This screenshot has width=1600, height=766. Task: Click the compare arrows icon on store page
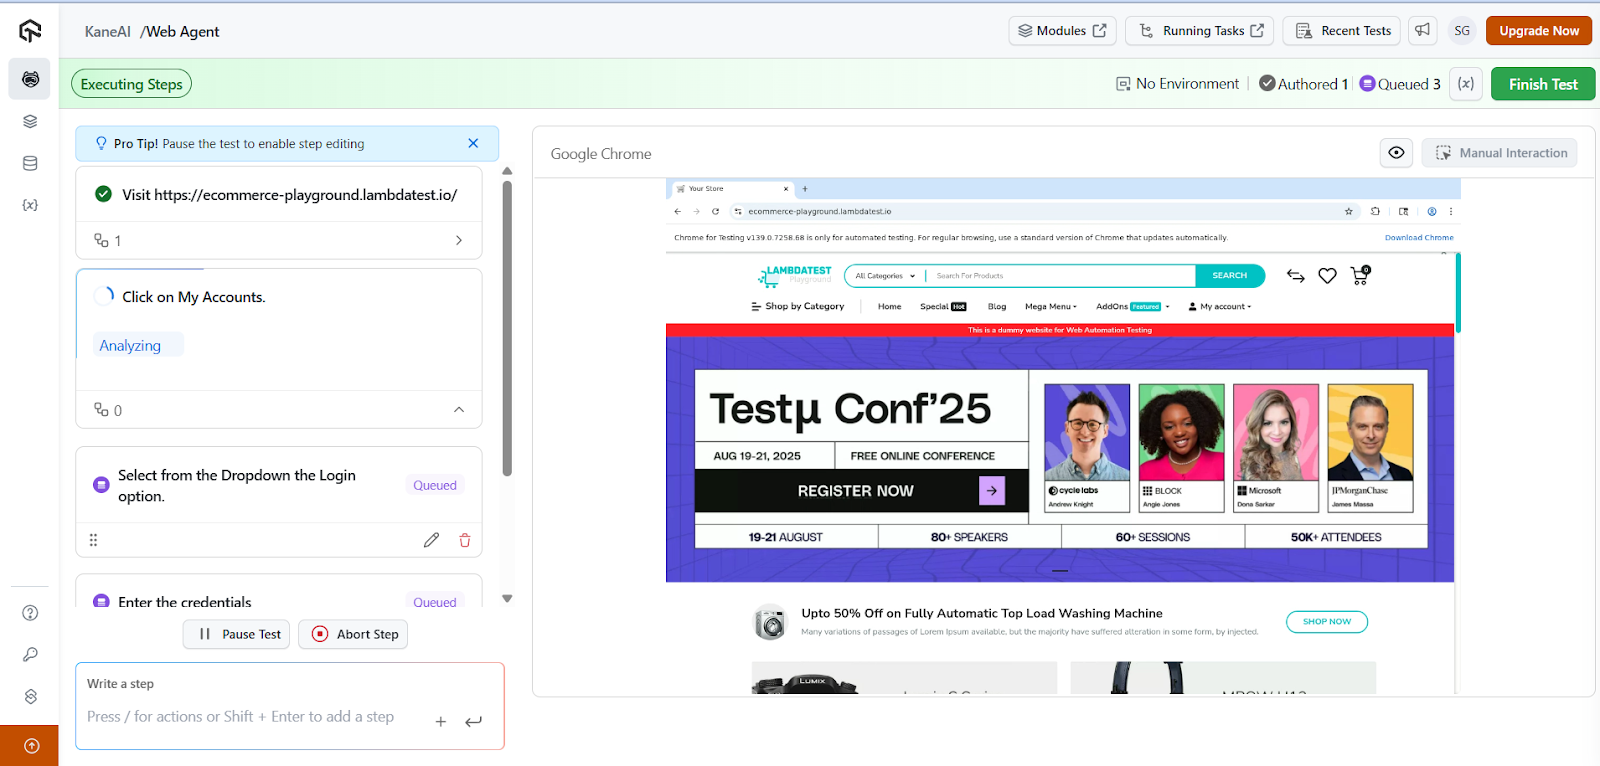1296,276
